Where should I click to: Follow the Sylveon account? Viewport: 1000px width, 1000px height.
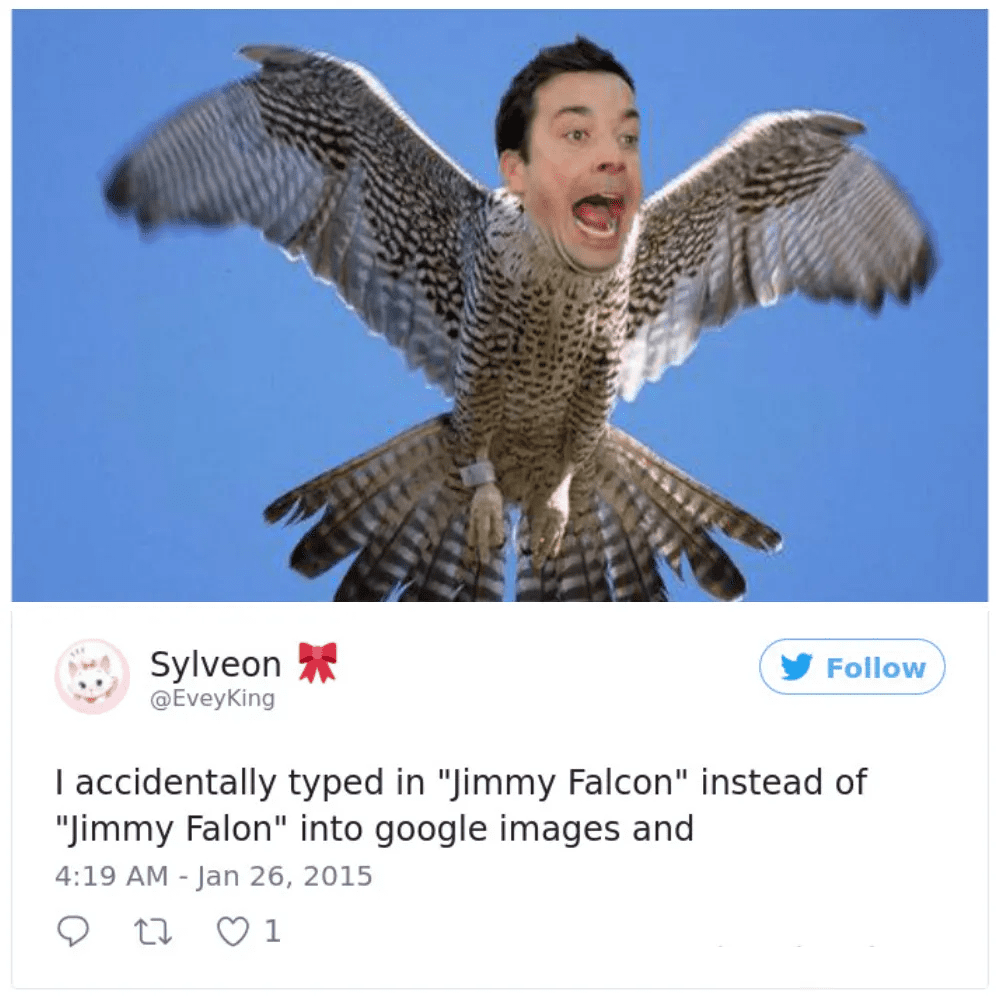click(x=852, y=666)
